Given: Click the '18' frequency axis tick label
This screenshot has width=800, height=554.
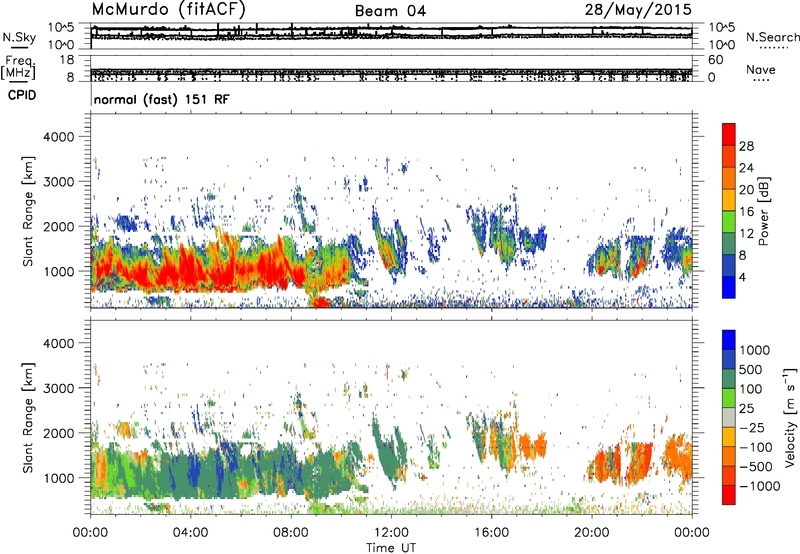Looking at the screenshot, I should pos(66,60).
